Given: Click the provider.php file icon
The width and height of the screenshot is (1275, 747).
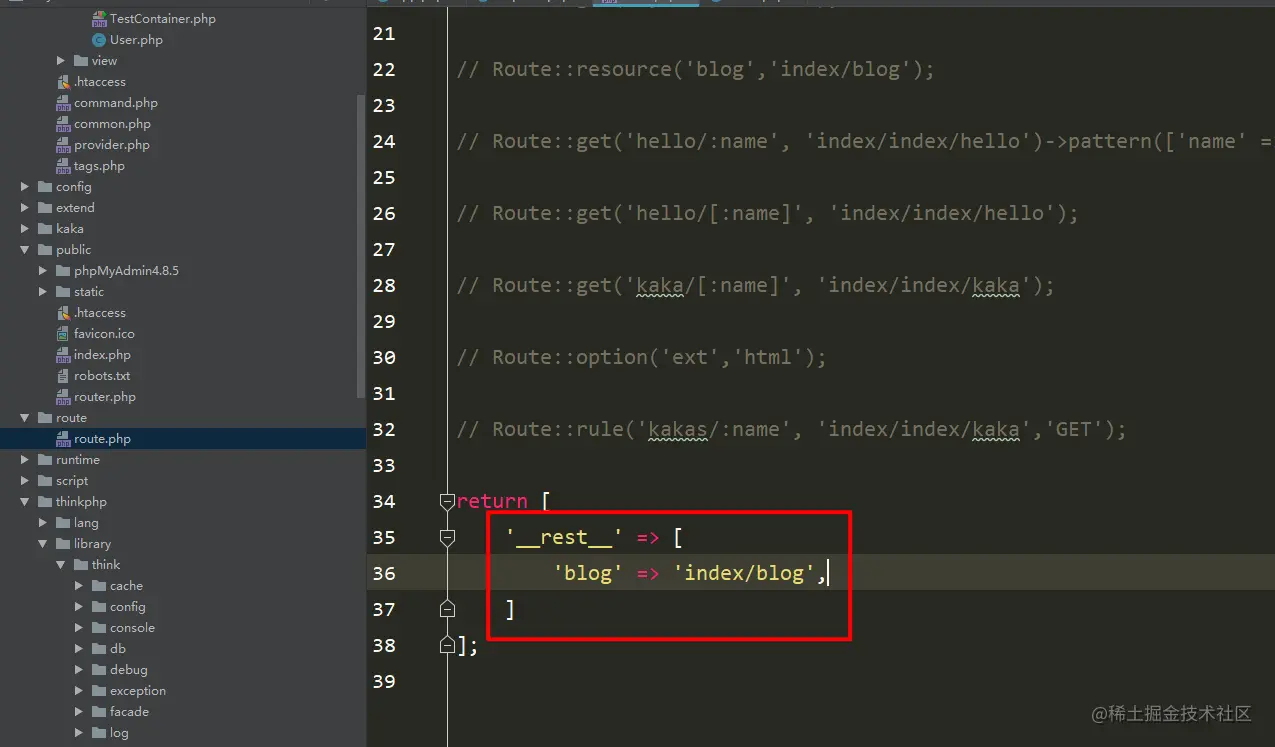Looking at the screenshot, I should (x=64, y=145).
